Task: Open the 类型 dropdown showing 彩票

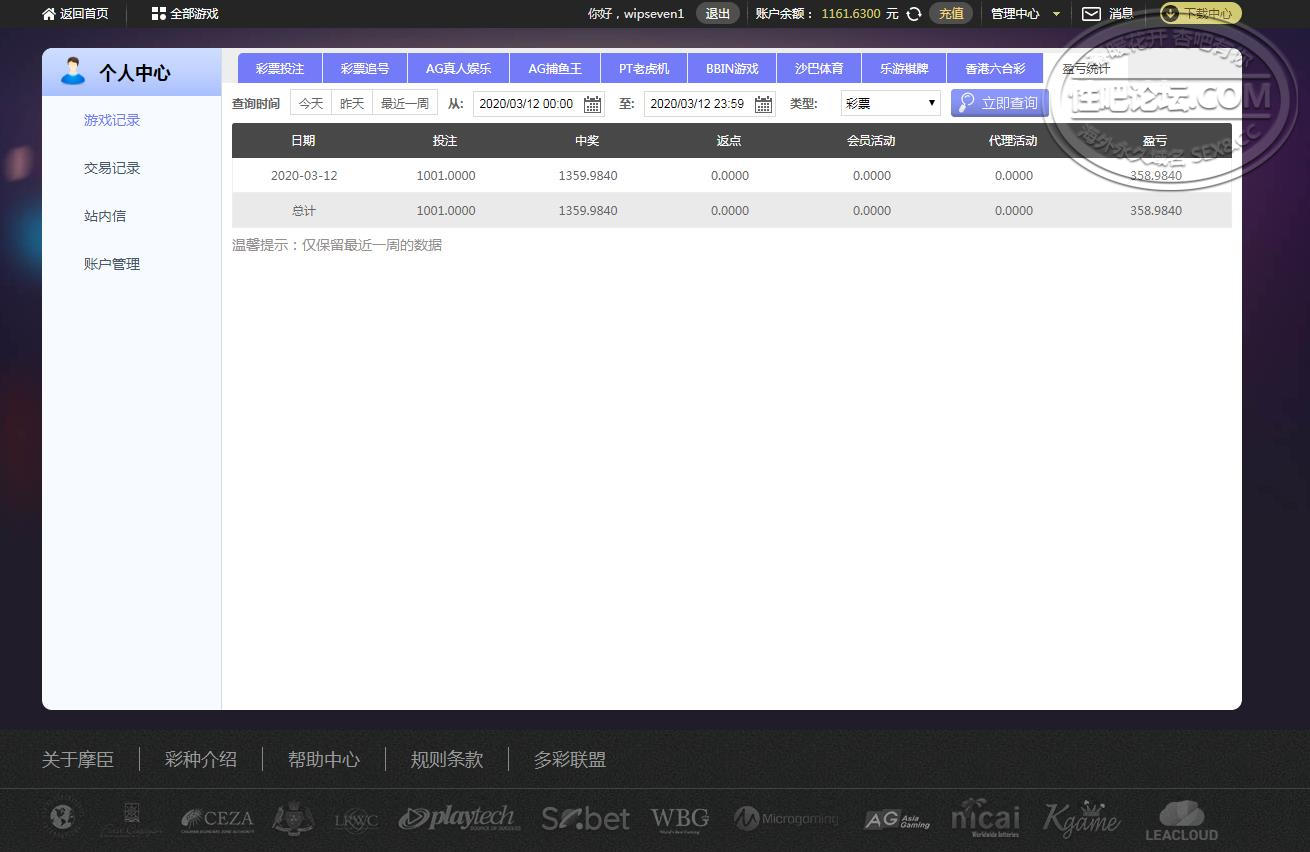Action: pyautogui.click(x=890, y=103)
